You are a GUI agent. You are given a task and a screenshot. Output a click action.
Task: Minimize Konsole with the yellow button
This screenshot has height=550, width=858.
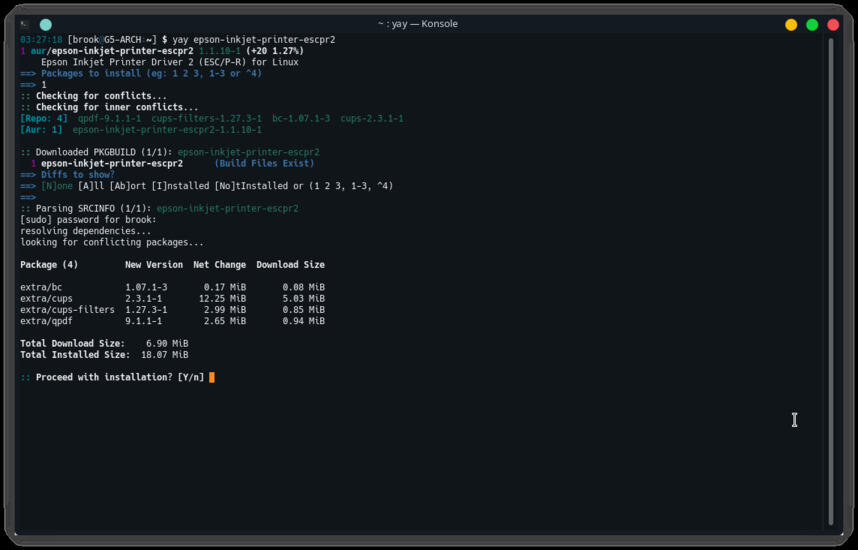tap(791, 25)
